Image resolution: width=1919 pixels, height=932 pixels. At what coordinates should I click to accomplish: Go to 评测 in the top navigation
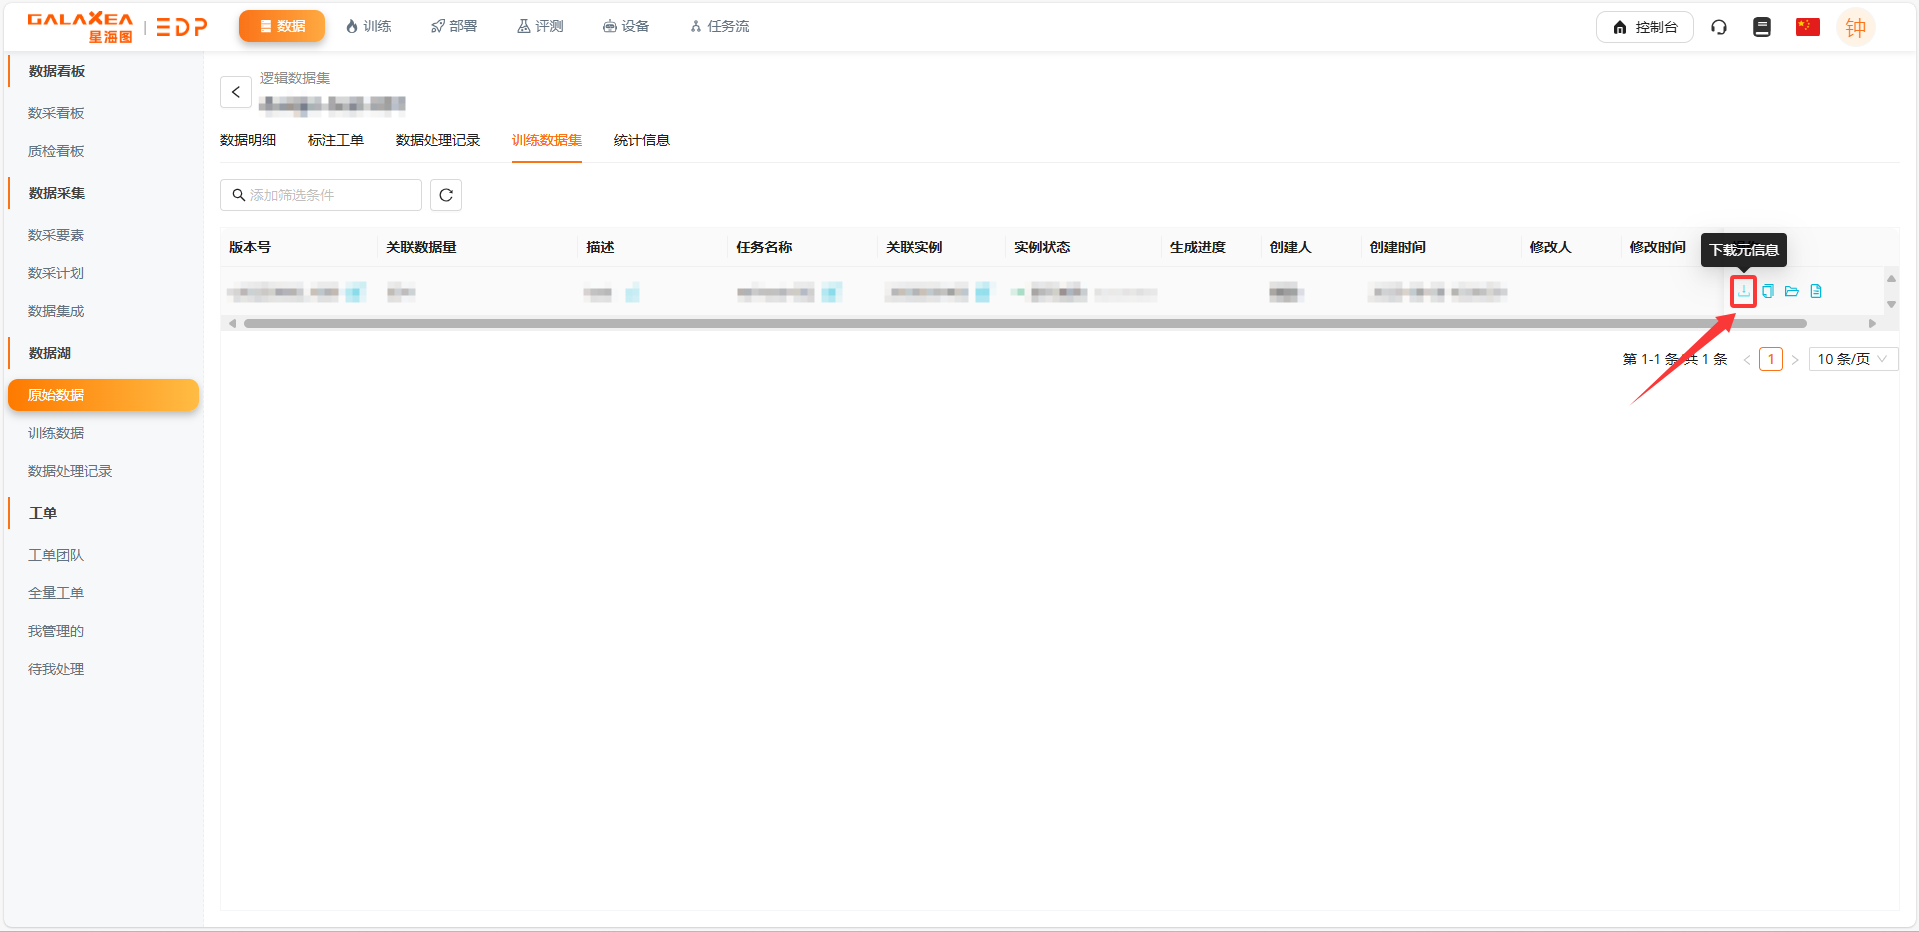coord(540,26)
